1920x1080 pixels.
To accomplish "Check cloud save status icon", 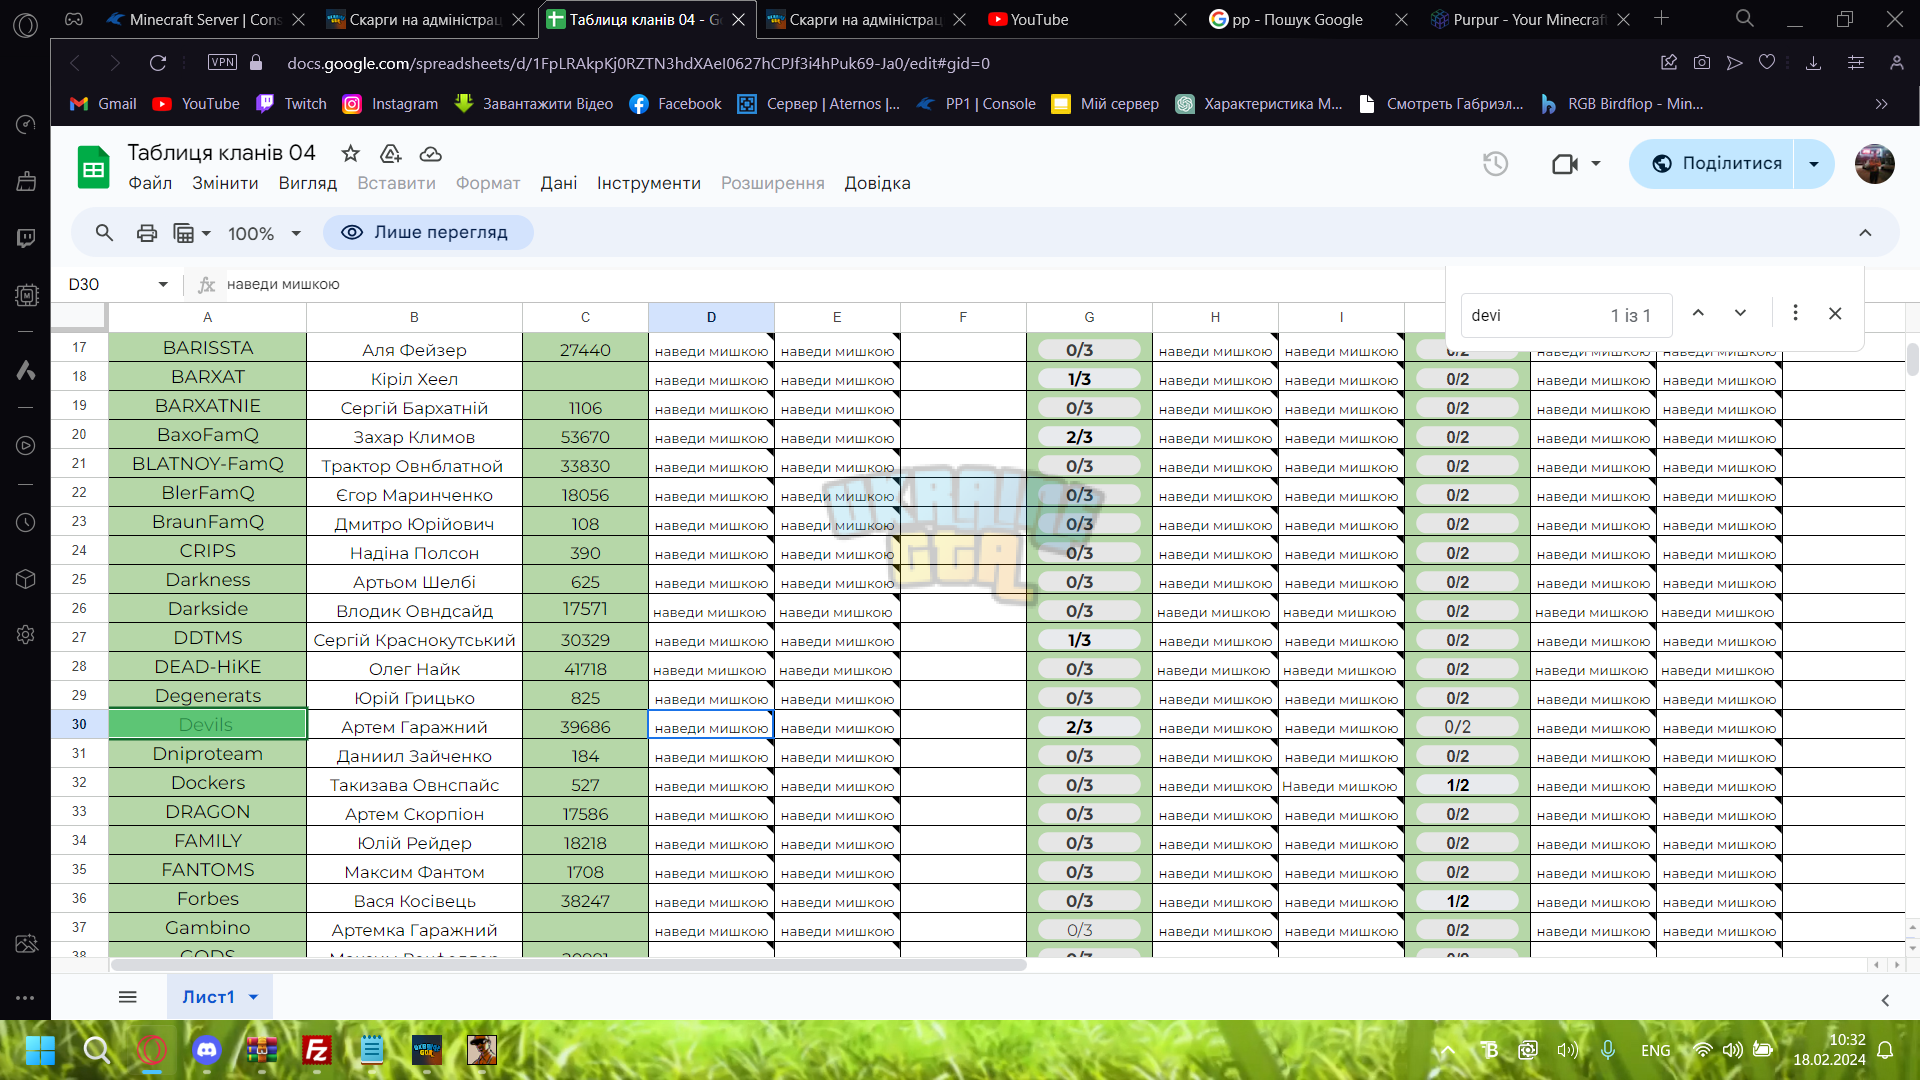I will point(430,154).
